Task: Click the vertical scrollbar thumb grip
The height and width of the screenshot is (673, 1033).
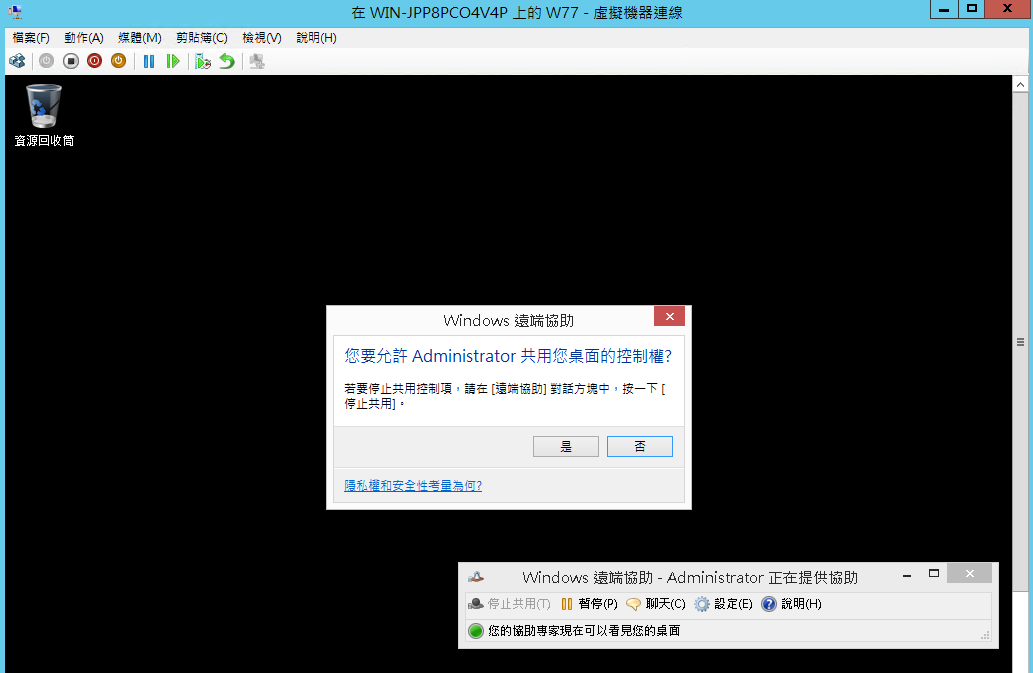Action: pyautogui.click(x=1020, y=342)
